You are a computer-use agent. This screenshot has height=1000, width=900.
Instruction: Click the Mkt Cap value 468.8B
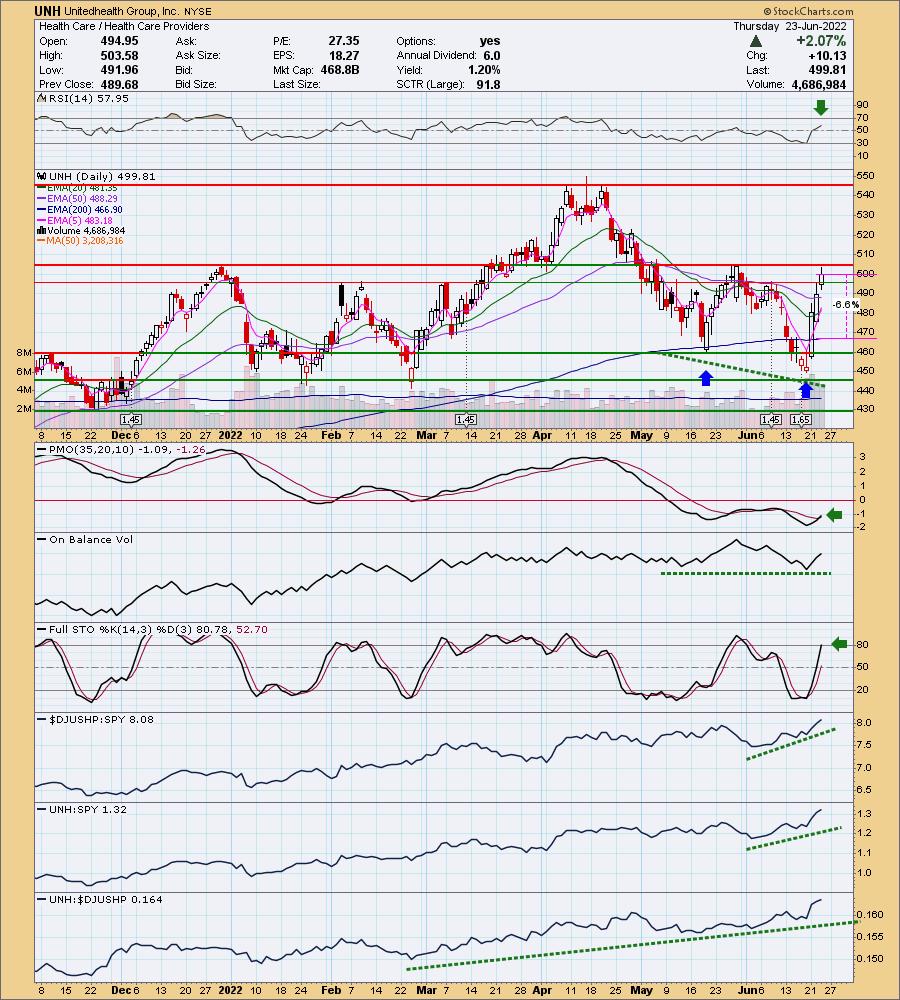tap(339, 70)
